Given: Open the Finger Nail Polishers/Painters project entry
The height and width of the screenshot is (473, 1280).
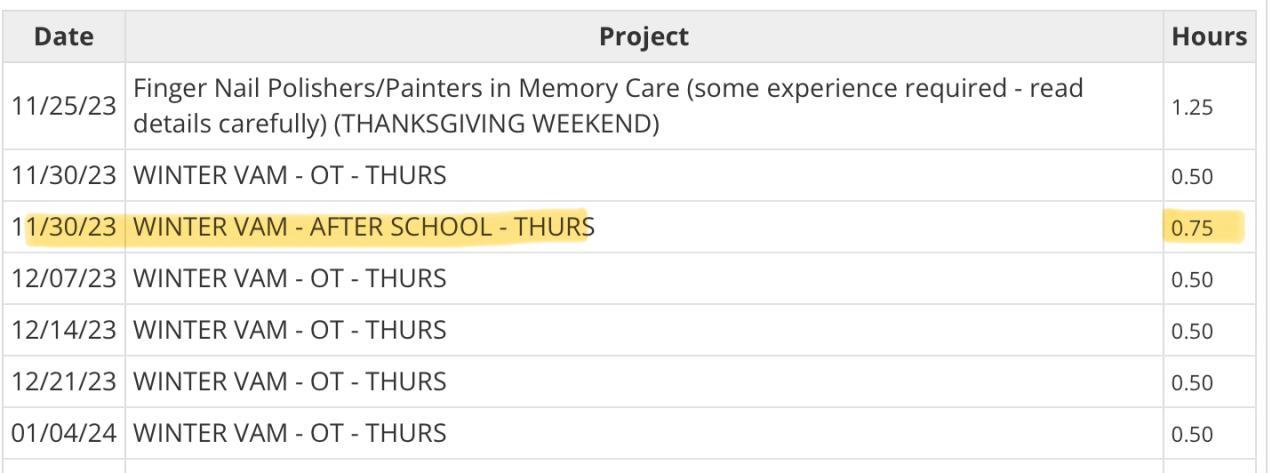Looking at the screenshot, I should coord(607,107).
